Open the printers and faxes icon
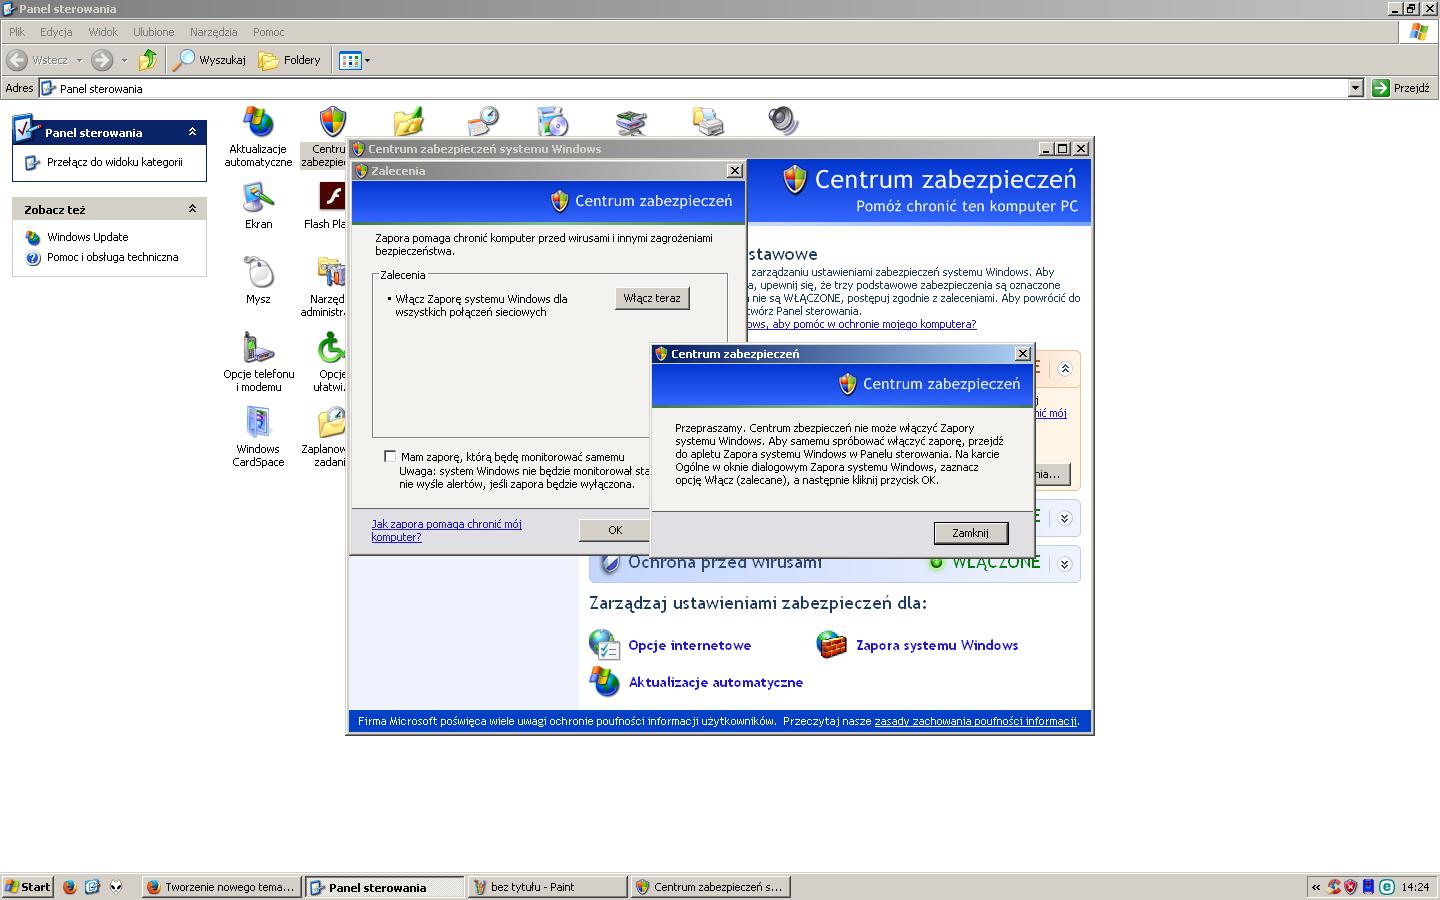1440x900 pixels. click(708, 121)
